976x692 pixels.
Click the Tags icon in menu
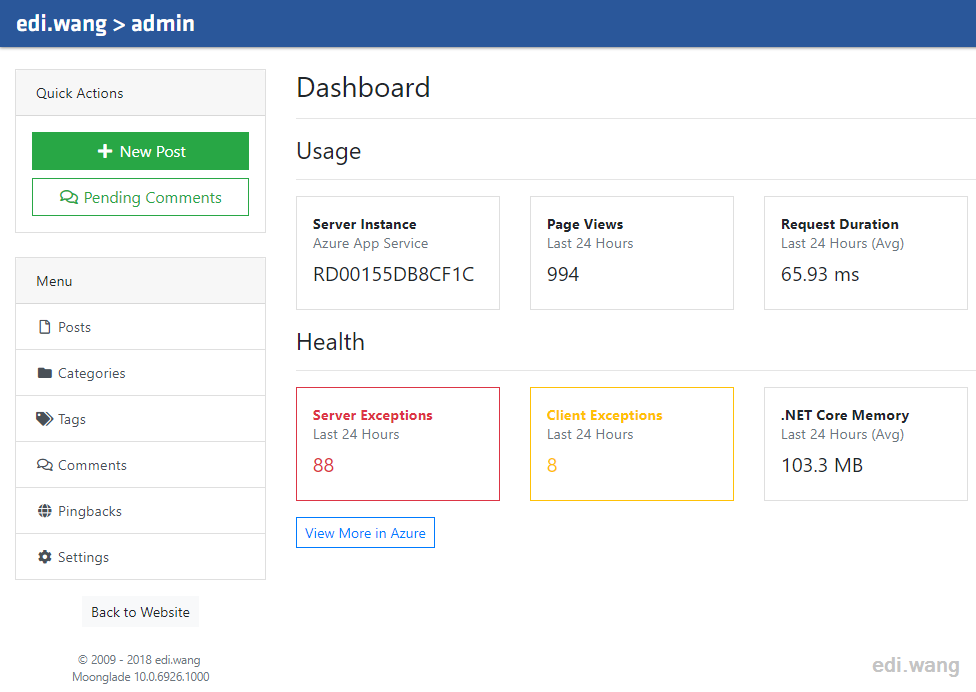coord(45,419)
